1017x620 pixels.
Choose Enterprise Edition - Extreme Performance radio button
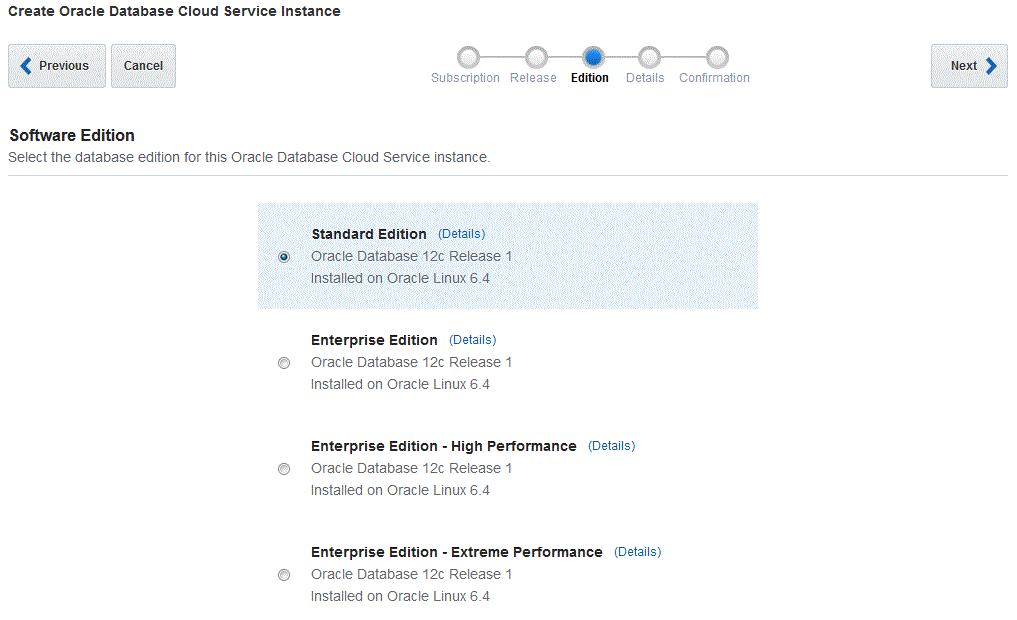(x=284, y=575)
